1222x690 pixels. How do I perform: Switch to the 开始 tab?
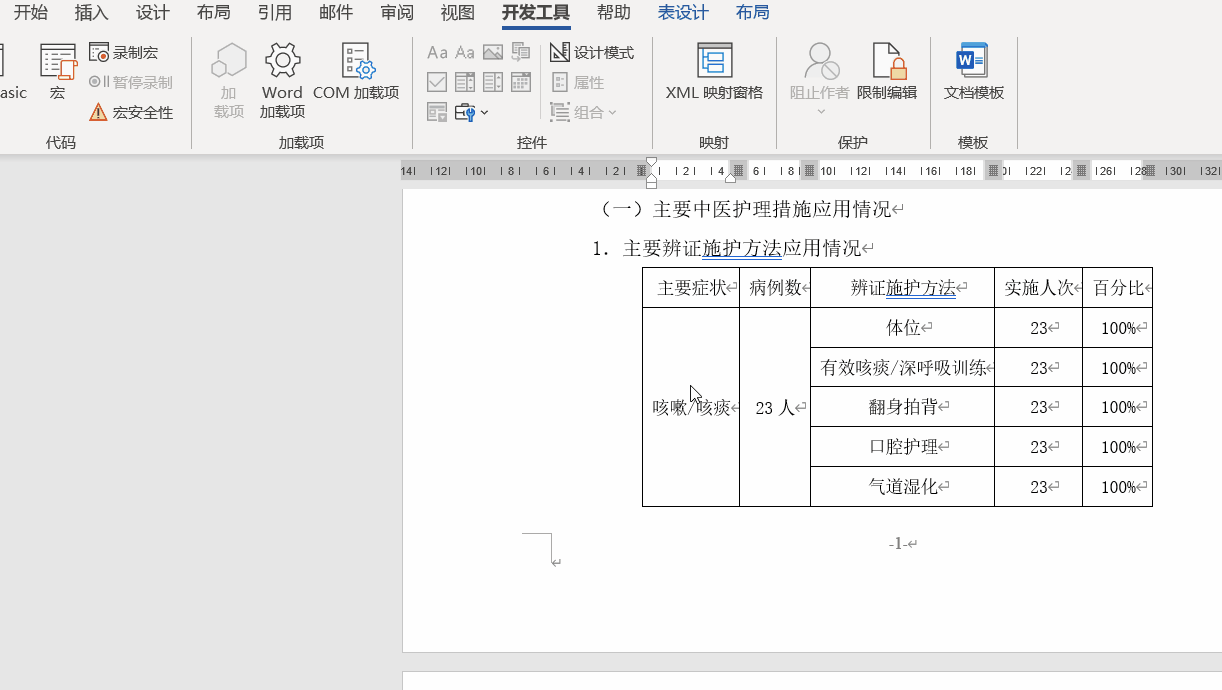30,13
